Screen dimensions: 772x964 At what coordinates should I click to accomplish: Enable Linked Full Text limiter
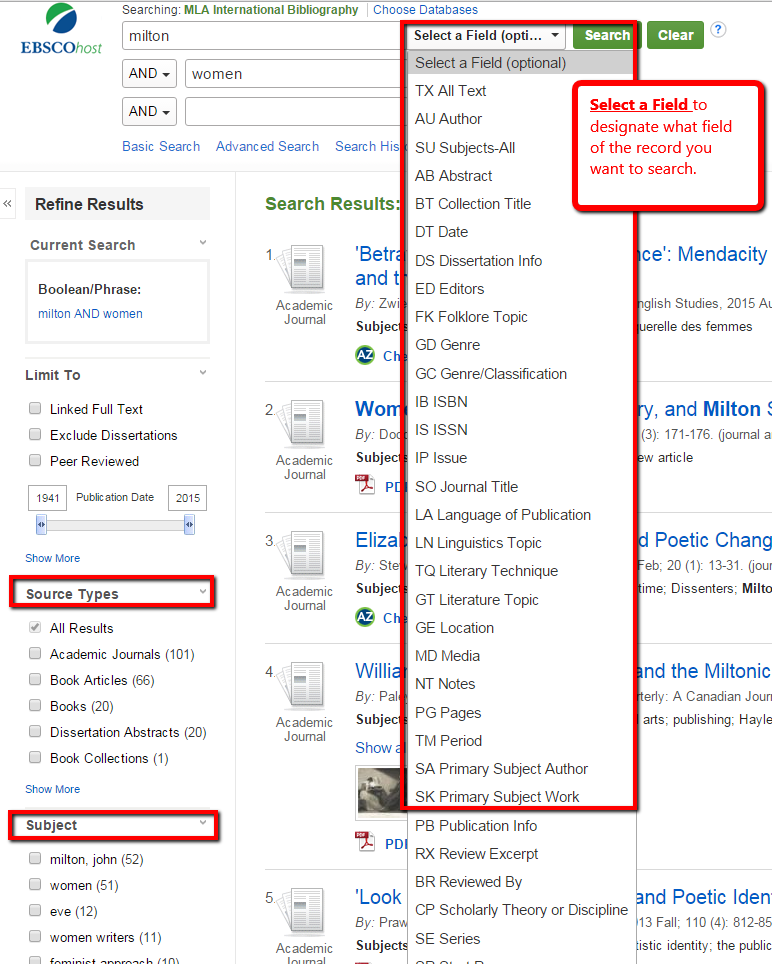pos(35,408)
